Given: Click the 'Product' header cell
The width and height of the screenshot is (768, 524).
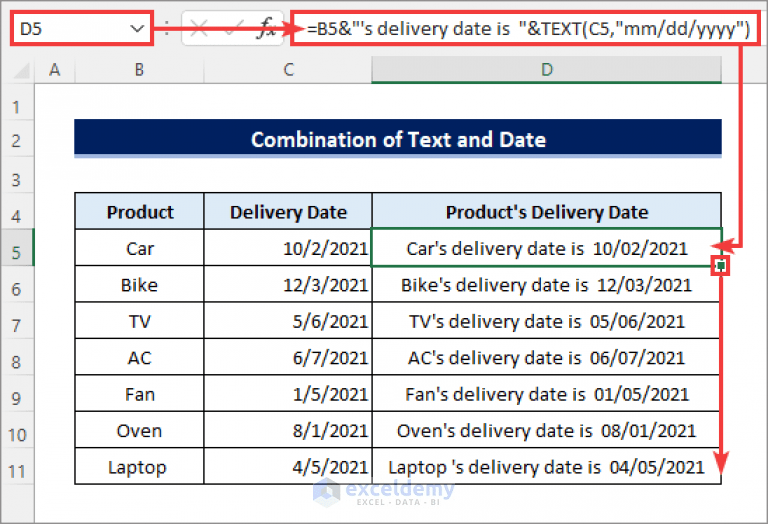Looking at the screenshot, I should pyautogui.click(x=140, y=212).
